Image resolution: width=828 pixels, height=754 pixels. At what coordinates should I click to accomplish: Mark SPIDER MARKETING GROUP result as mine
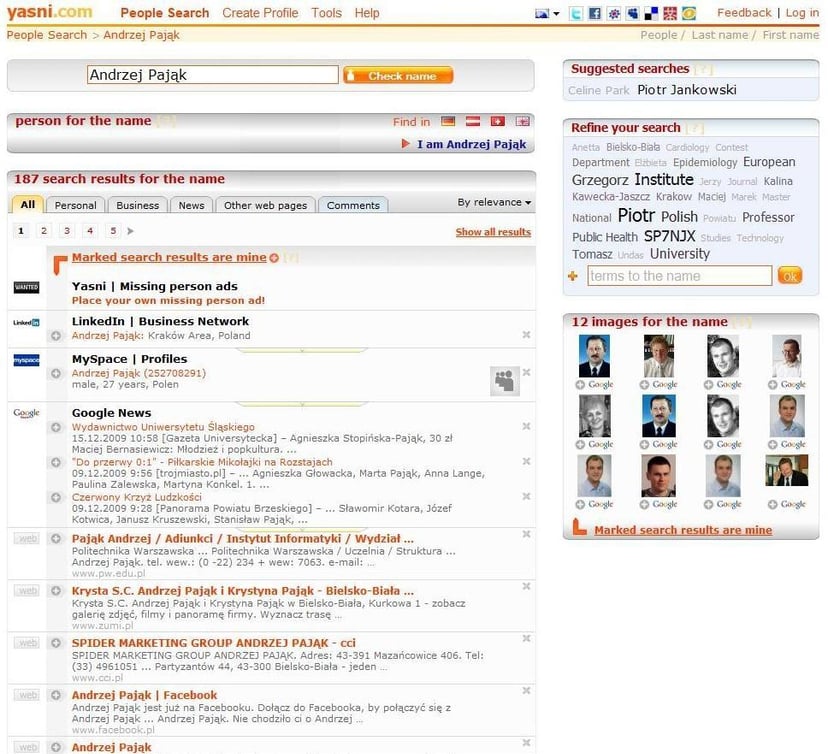point(56,643)
